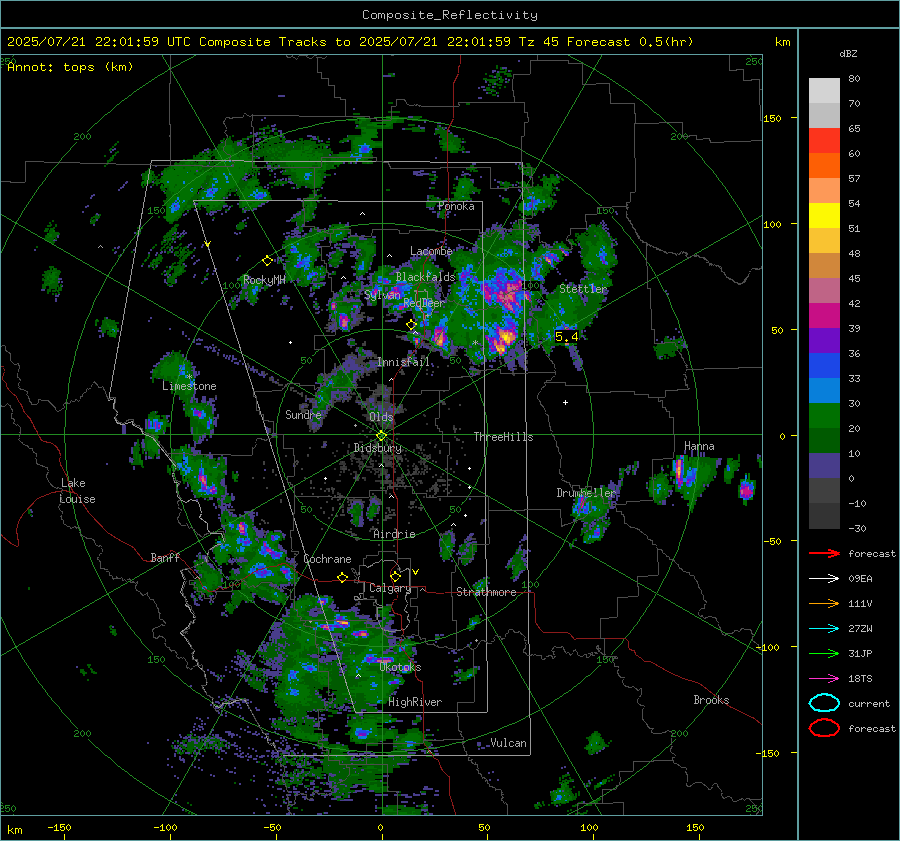Click the Composite_Reflectivity title
This screenshot has height=841, width=900.
pyautogui.click(x=450, y=15)
